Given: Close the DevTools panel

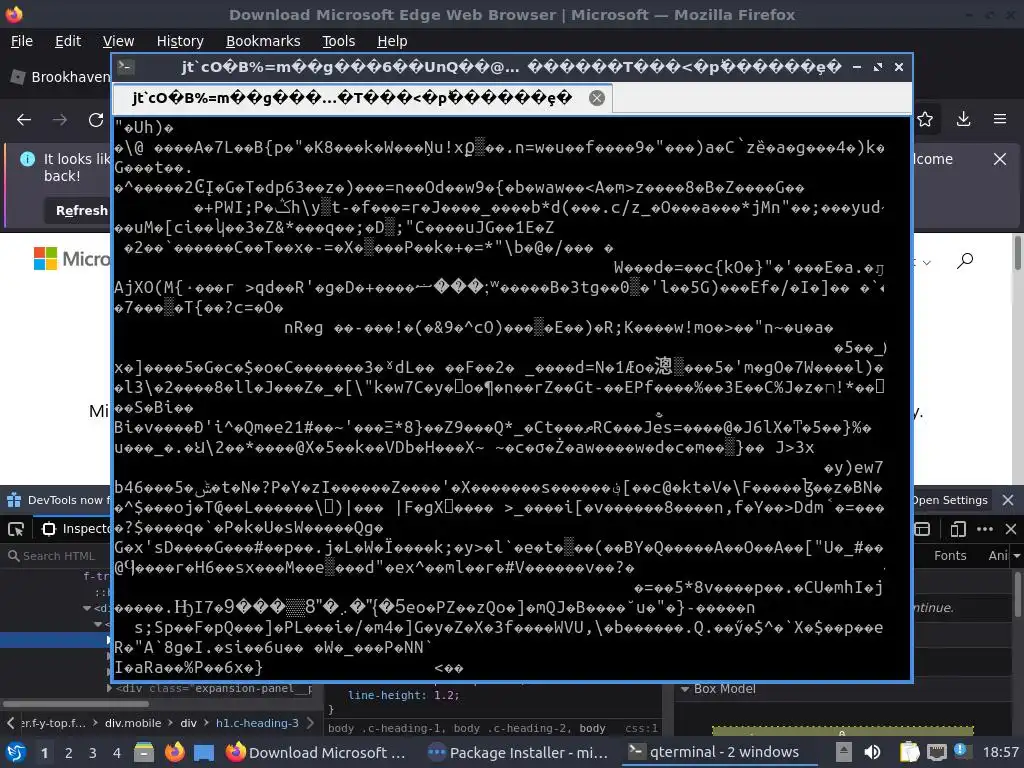Looking at the screenshot, I should [1010, 529].
